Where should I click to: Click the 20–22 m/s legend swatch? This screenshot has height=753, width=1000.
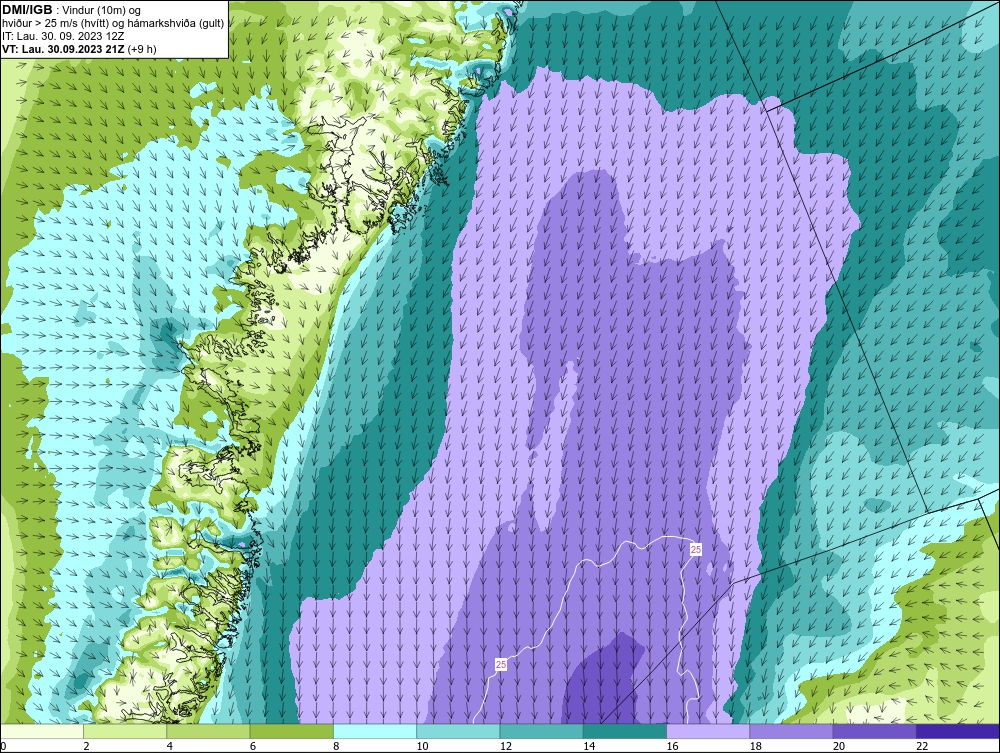pyautogui.click(x=874, y=731)
